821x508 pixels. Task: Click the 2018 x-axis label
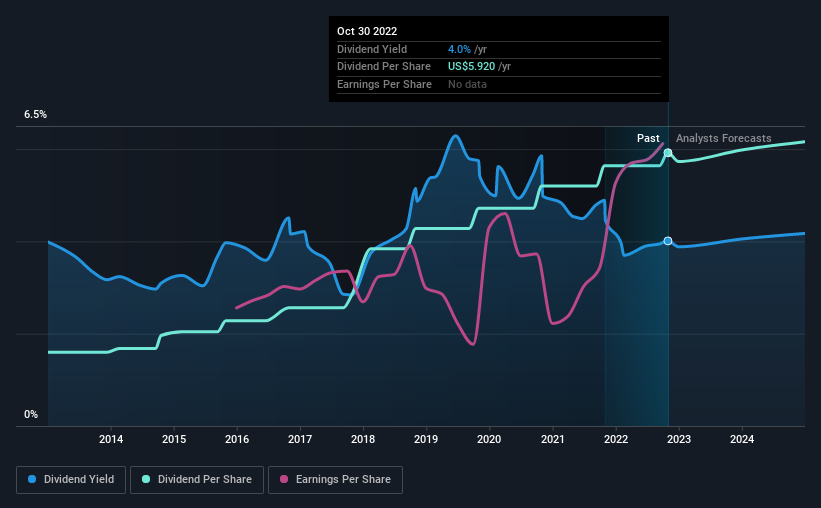tap(363, 439)
